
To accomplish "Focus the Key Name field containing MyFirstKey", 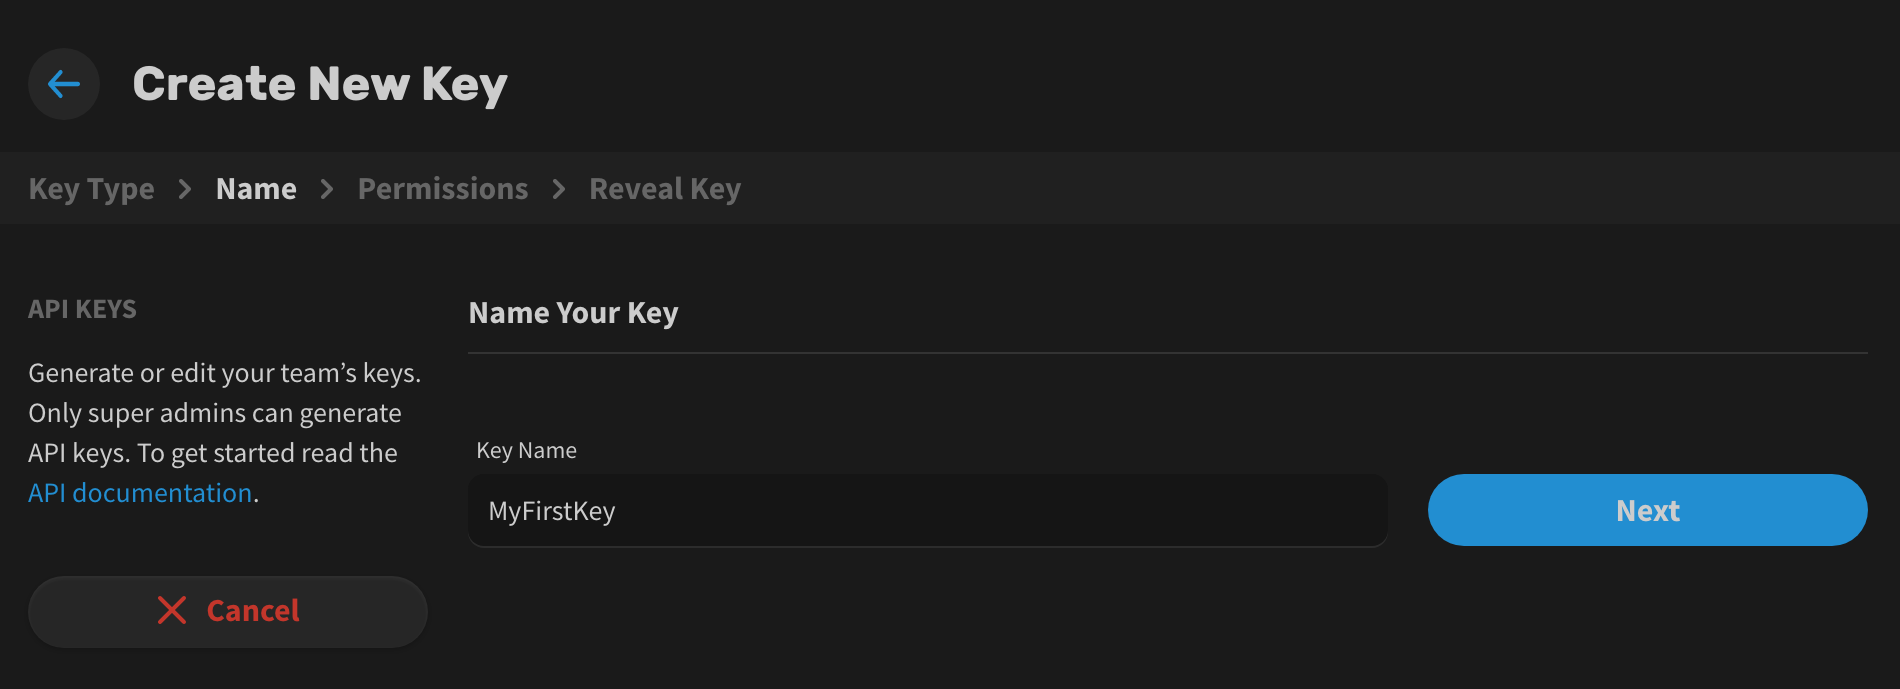I will coord(928,510).
